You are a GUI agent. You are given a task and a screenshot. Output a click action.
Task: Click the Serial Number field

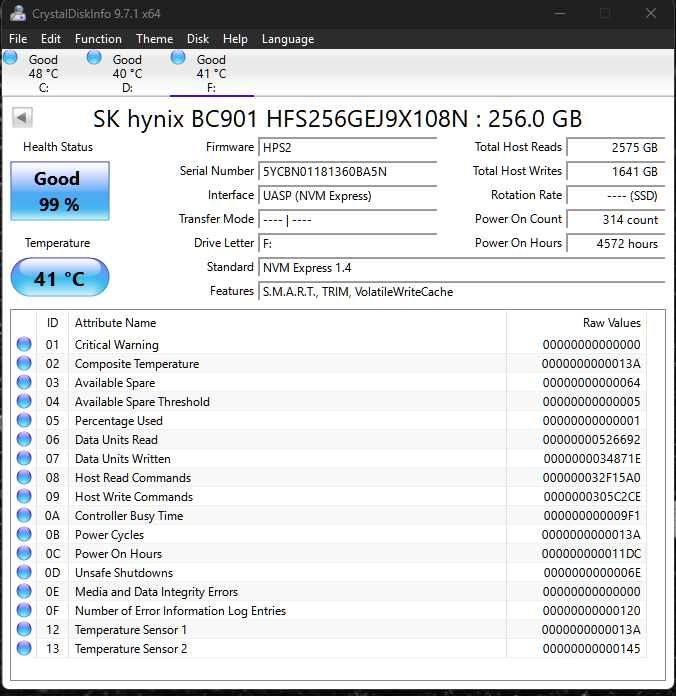point(346,171)
